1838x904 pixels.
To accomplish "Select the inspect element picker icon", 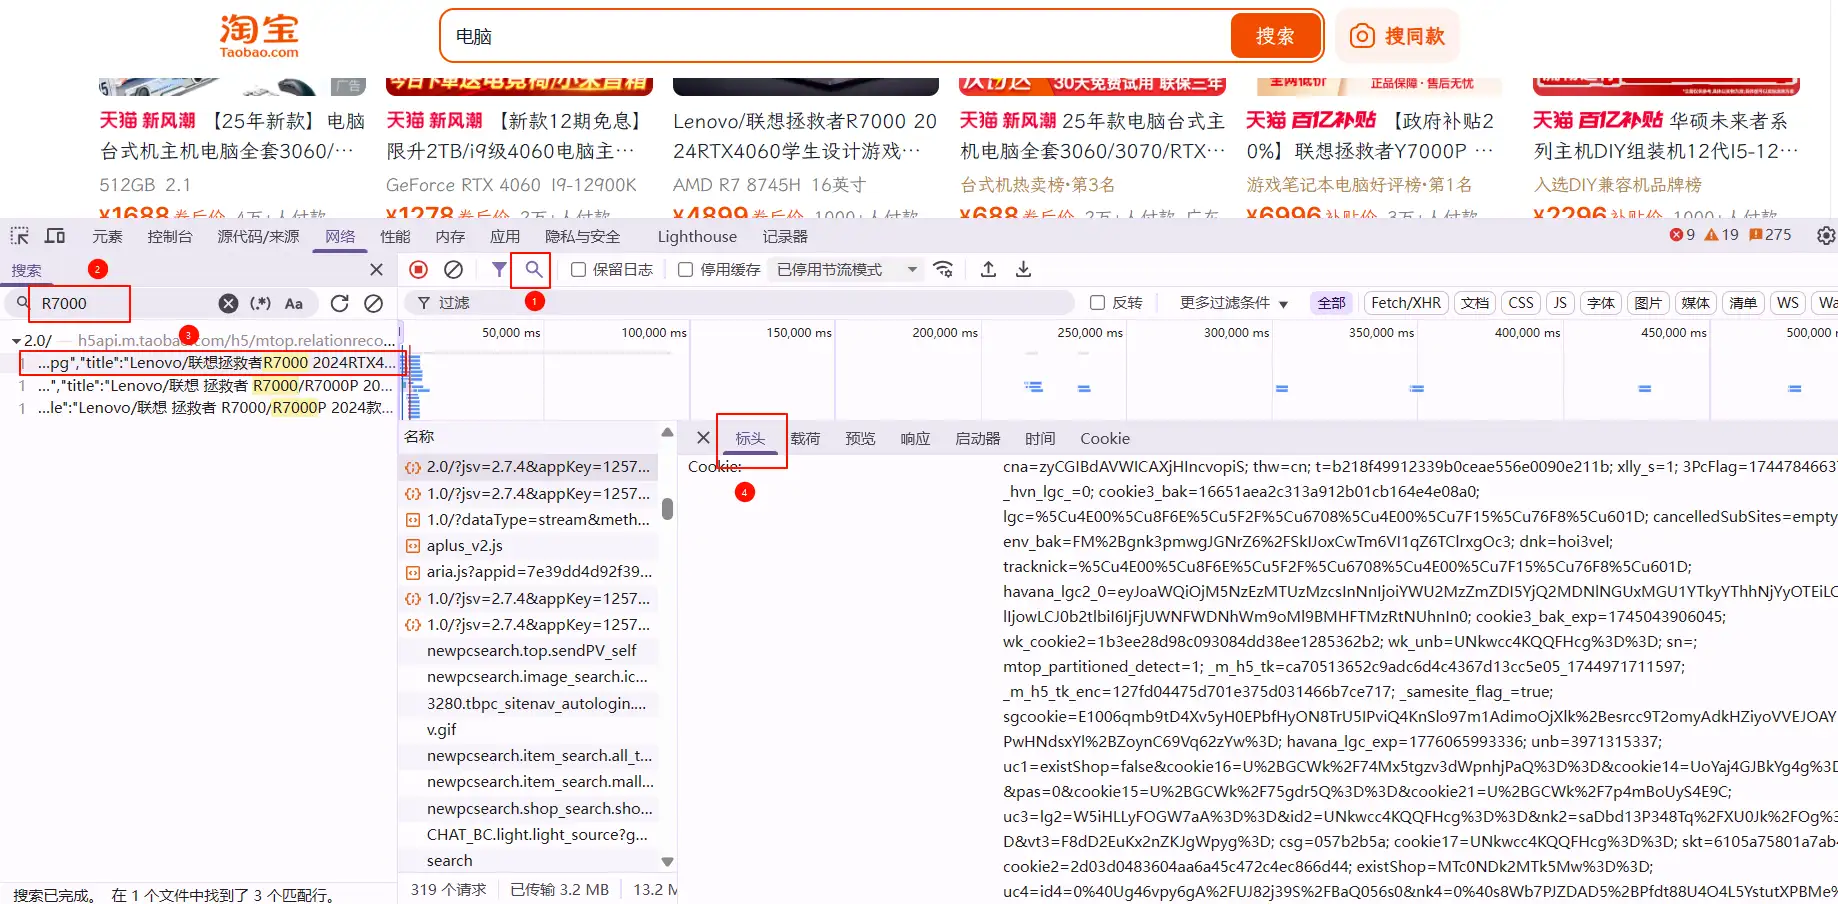I will click(20, 236).
